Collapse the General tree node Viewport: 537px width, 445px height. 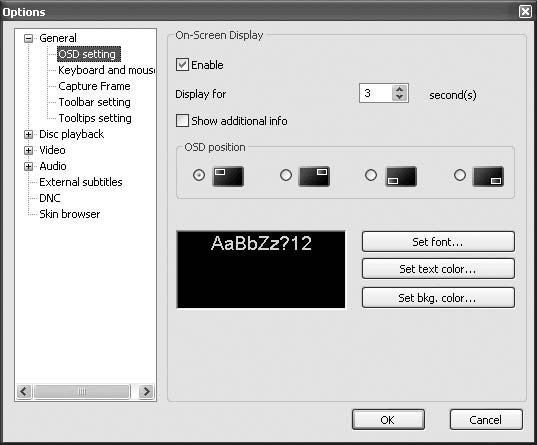pos(28,38)
